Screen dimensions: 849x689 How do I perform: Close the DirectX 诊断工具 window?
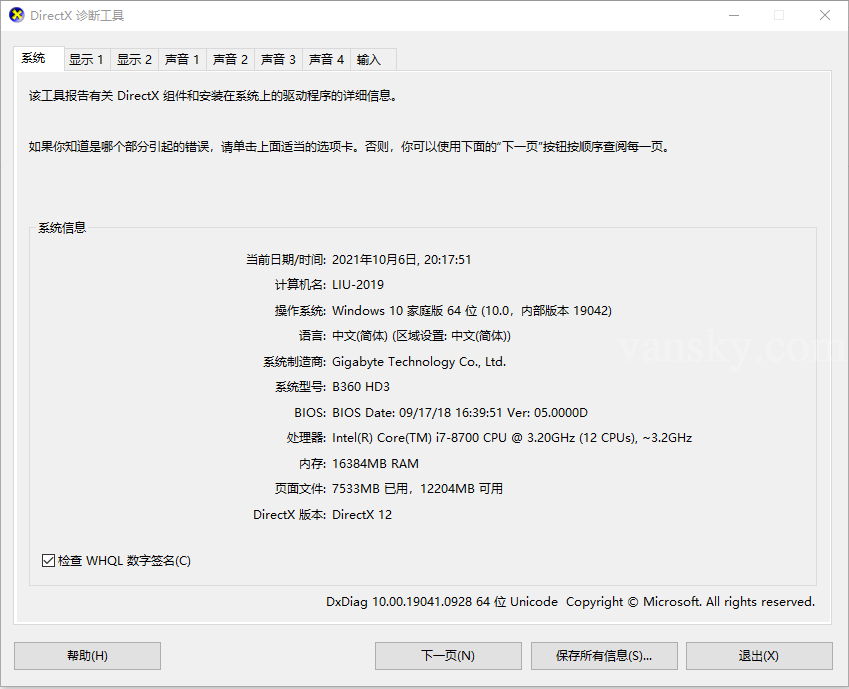pyautogui.click(x=823, y=16)
